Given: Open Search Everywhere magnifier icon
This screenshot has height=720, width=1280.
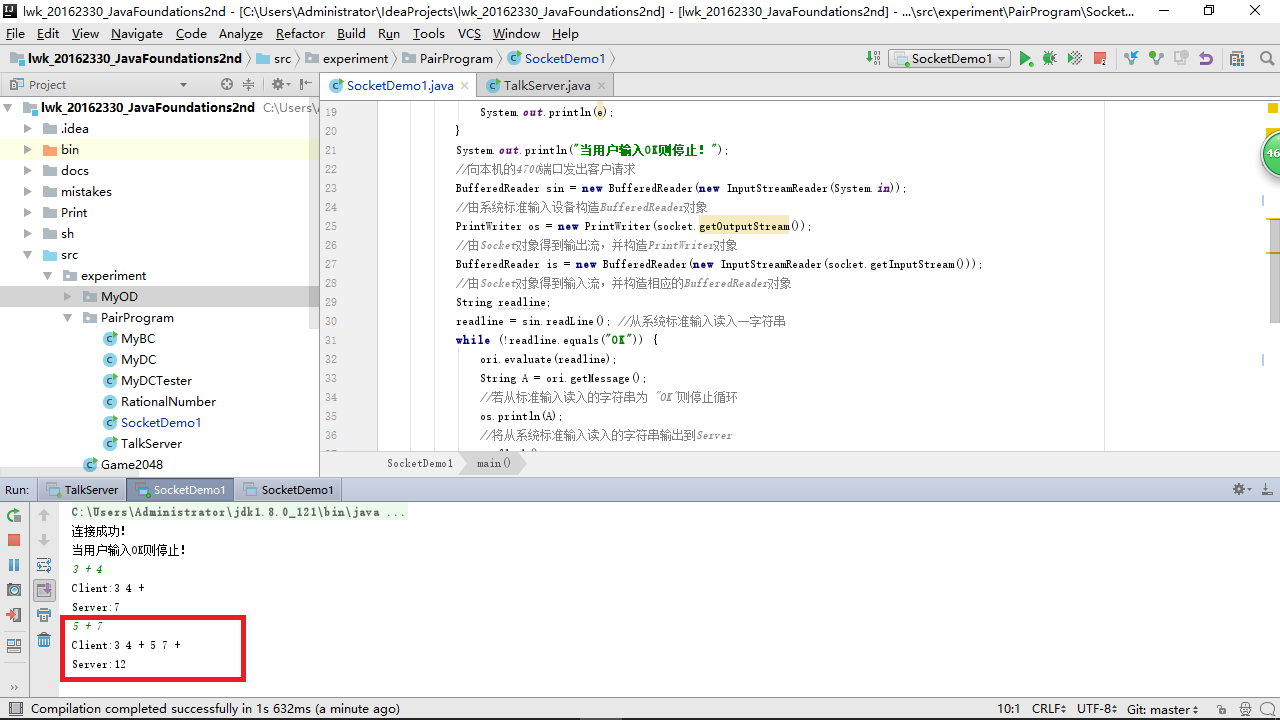Looking at the screenshot, I should (x=1266, y=59).
